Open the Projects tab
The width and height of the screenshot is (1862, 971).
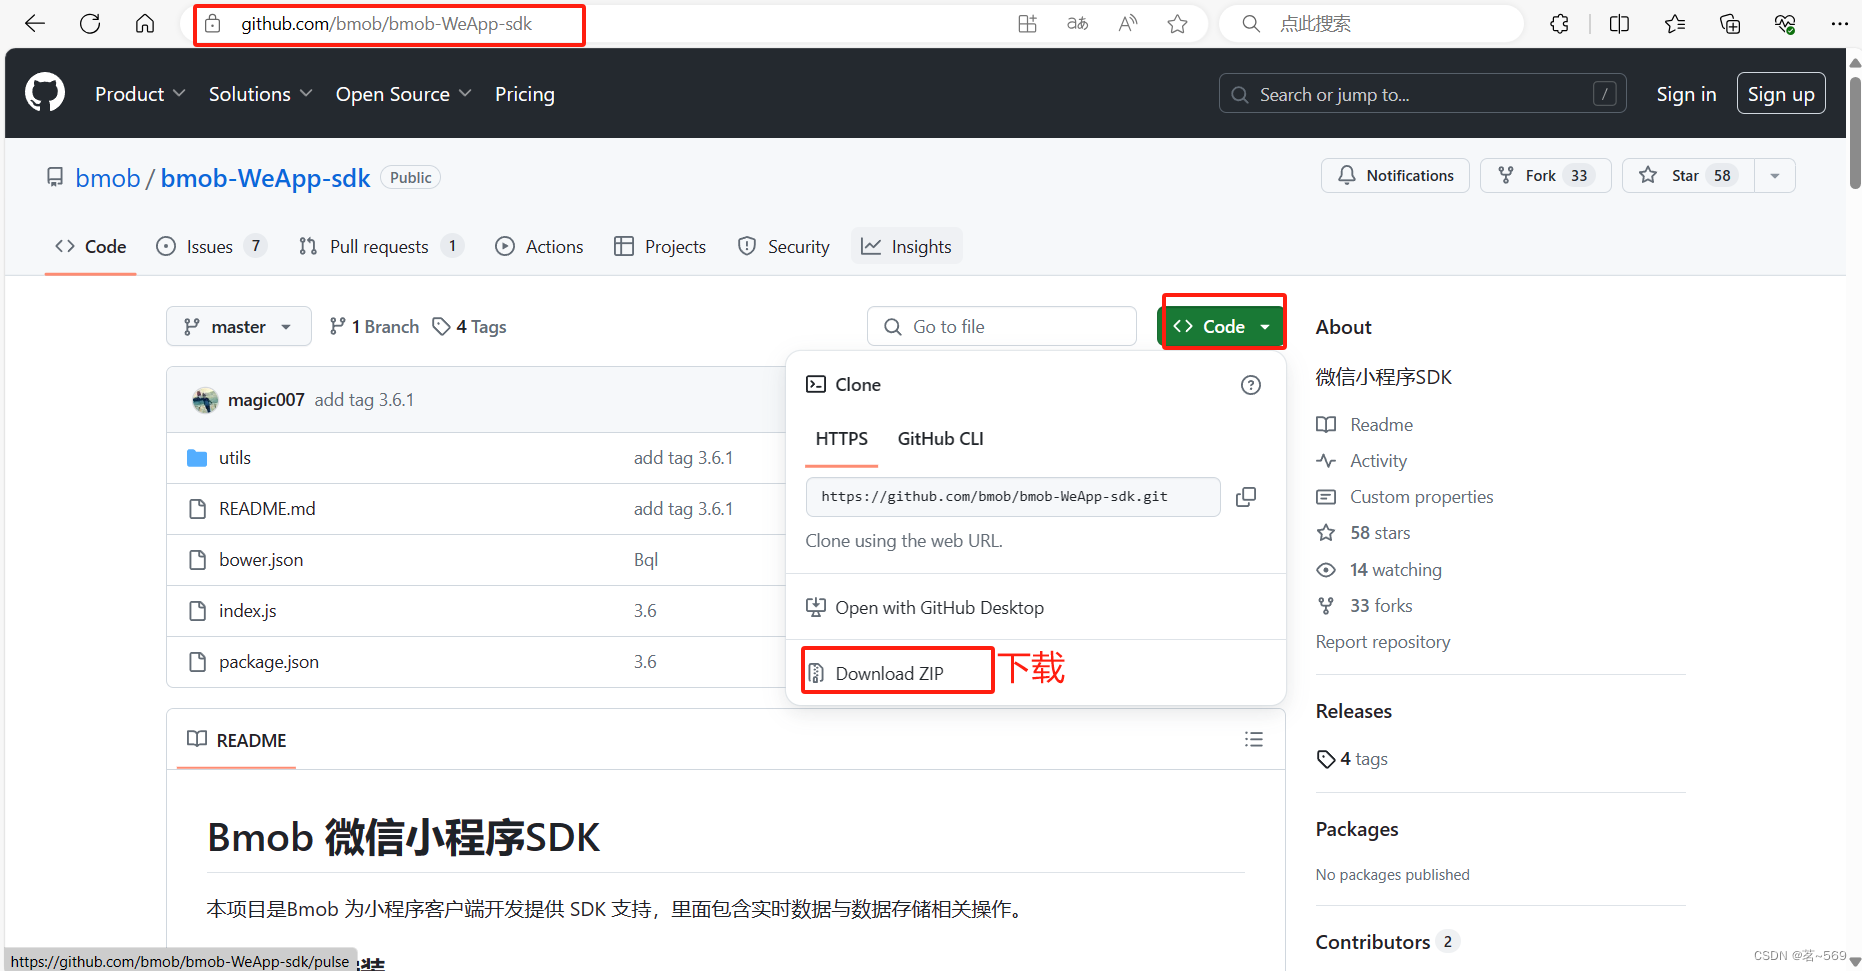(660, 247)
